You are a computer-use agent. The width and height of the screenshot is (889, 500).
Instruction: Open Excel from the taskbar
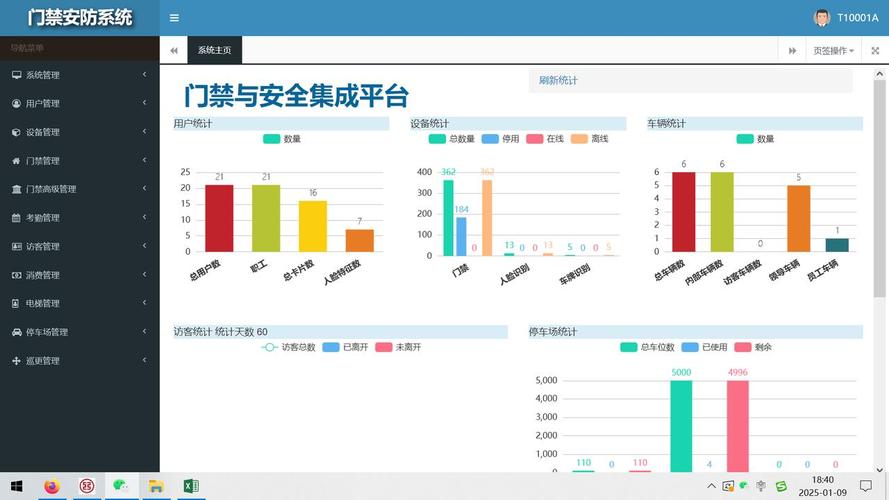[191, 486]
